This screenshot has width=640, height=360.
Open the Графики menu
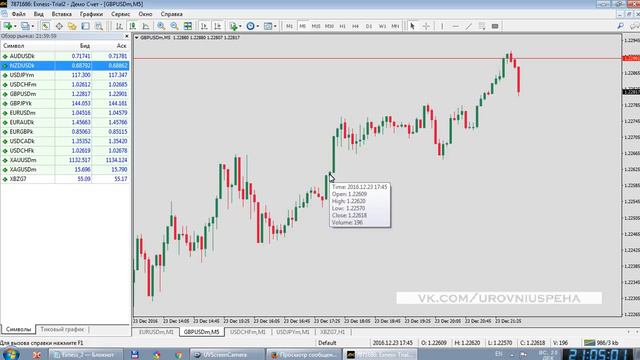[91, 14]
